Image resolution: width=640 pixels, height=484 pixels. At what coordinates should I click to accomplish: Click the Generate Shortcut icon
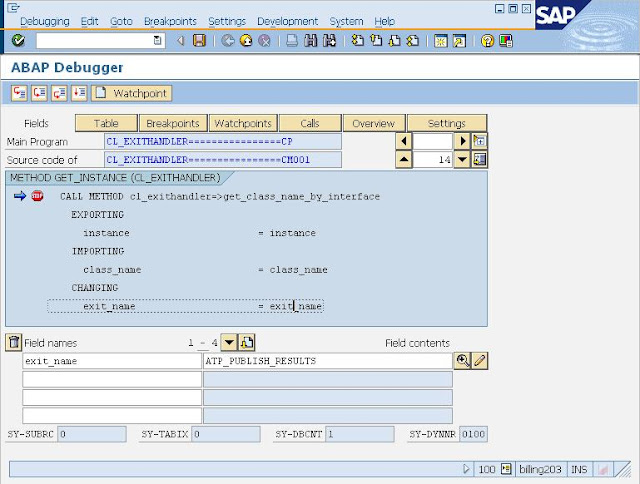459,40
